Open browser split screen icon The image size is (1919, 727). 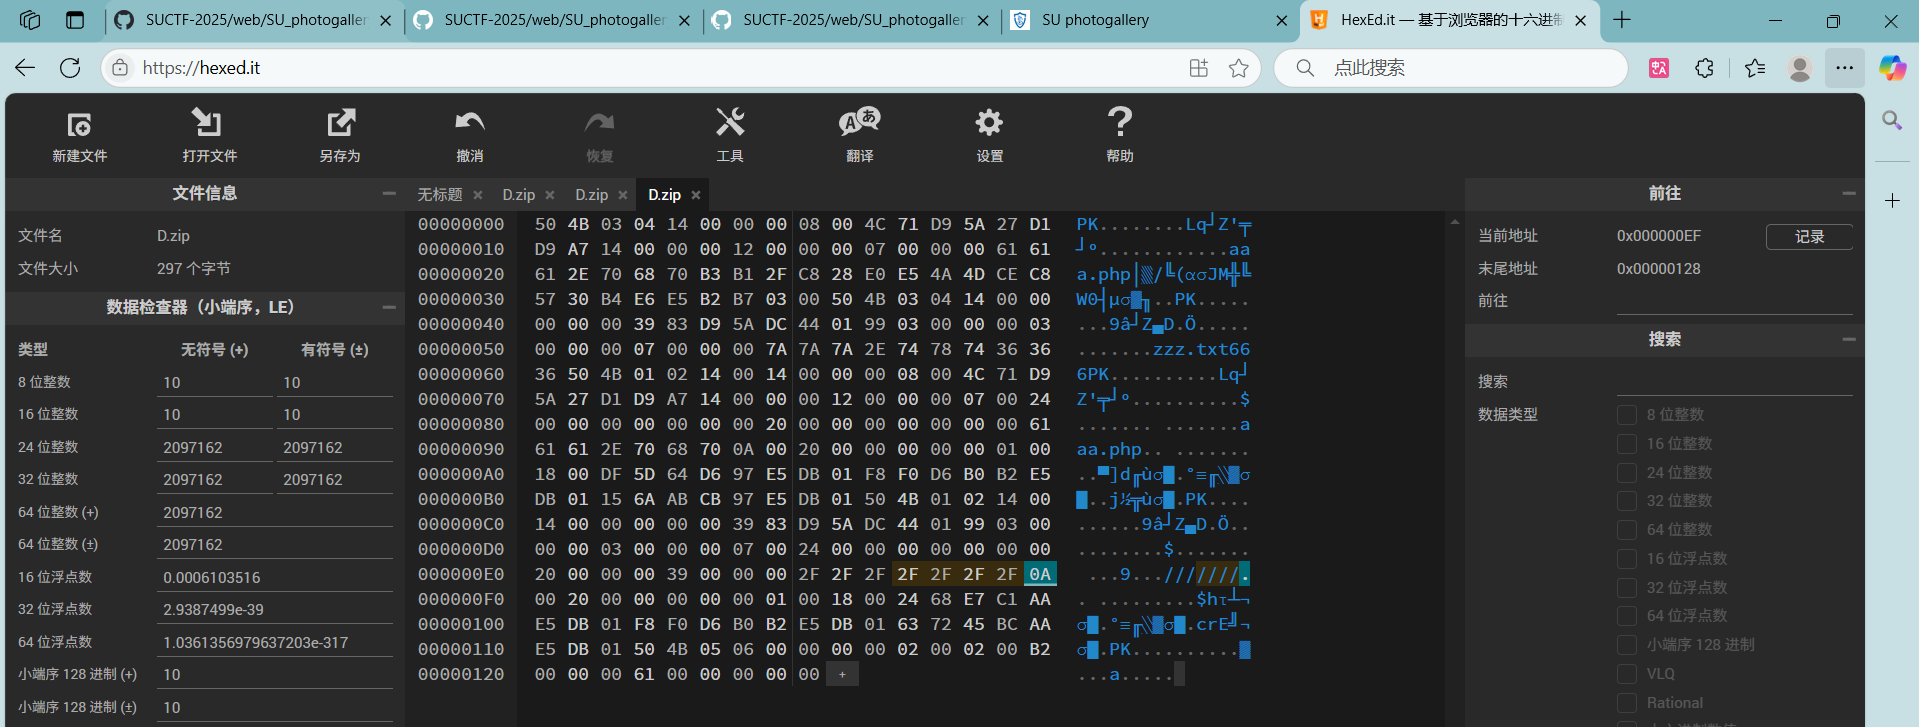point(1199,68)
